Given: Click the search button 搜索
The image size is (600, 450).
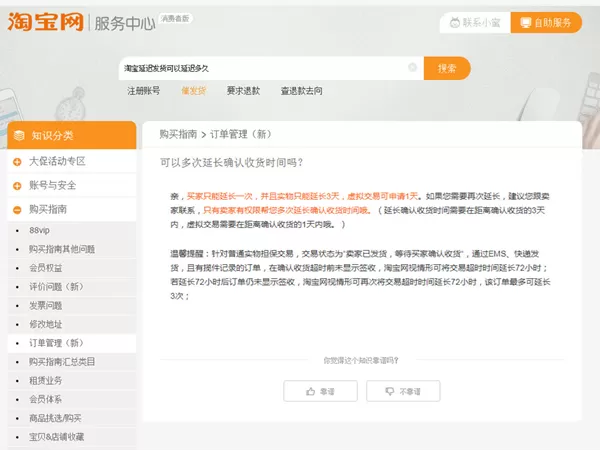Looking at the screenshot, I should click(447, 68).
